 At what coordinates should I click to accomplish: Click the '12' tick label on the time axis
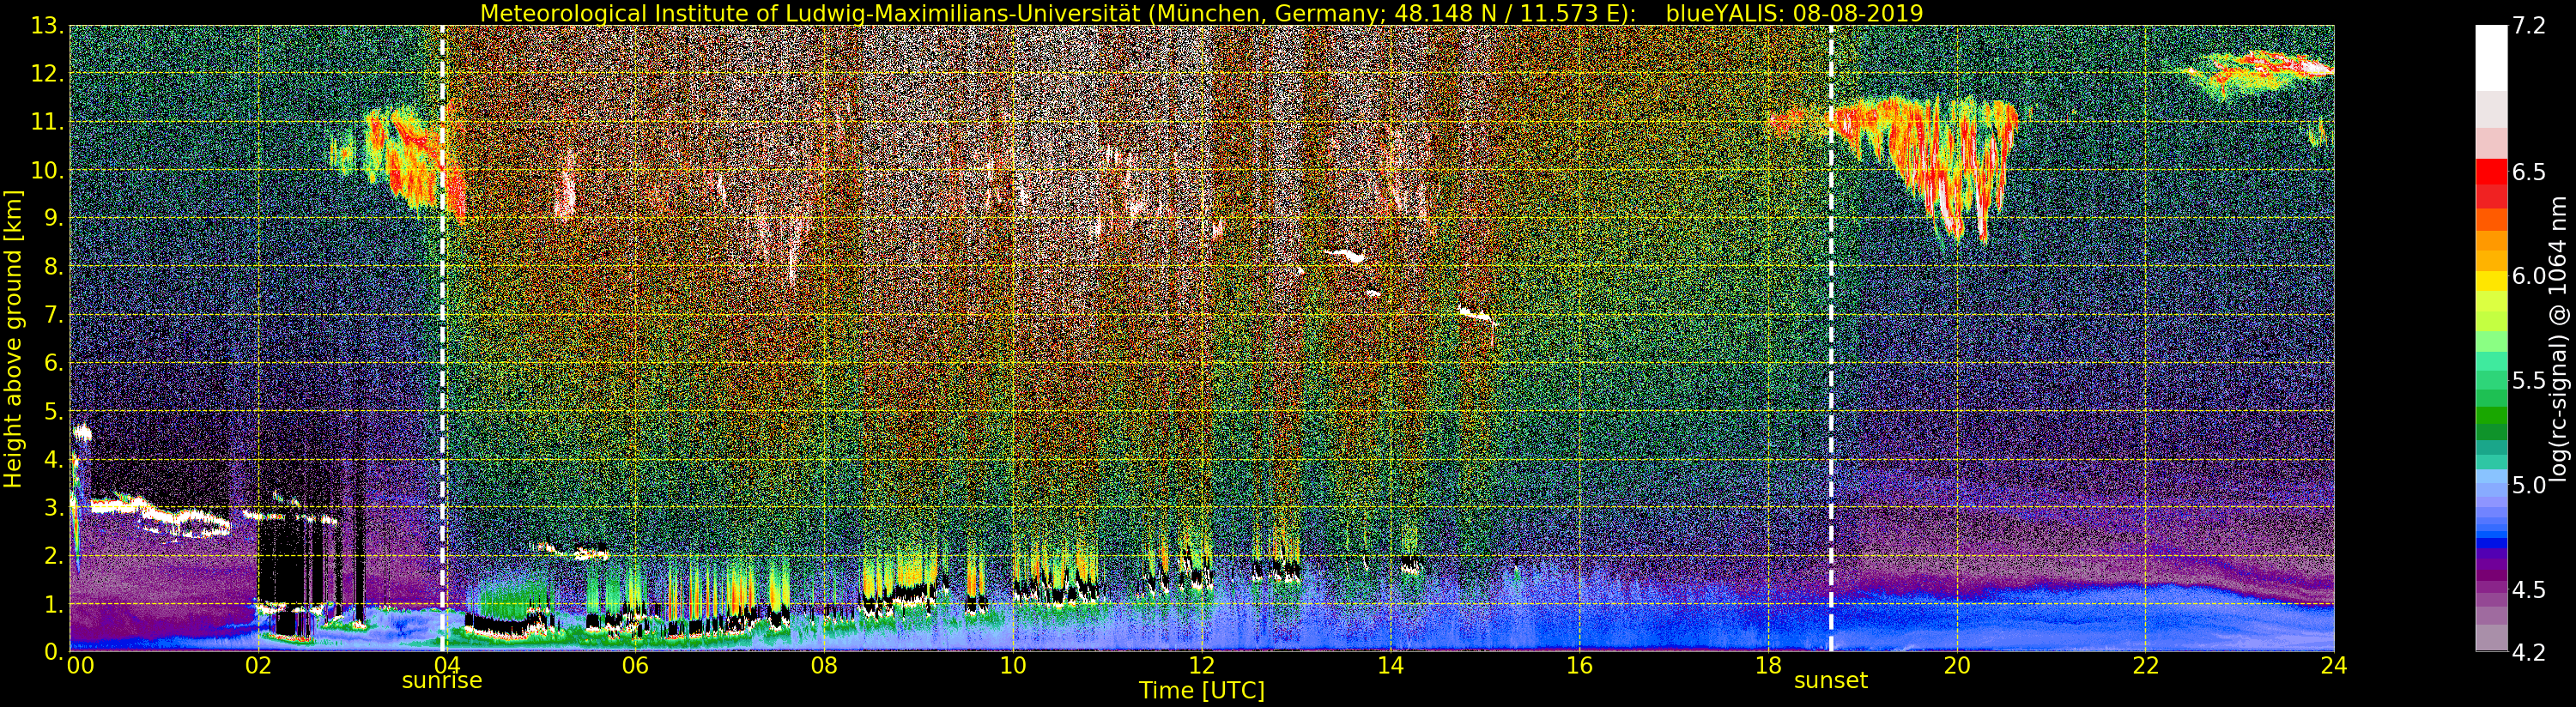tap(1201, 665)
